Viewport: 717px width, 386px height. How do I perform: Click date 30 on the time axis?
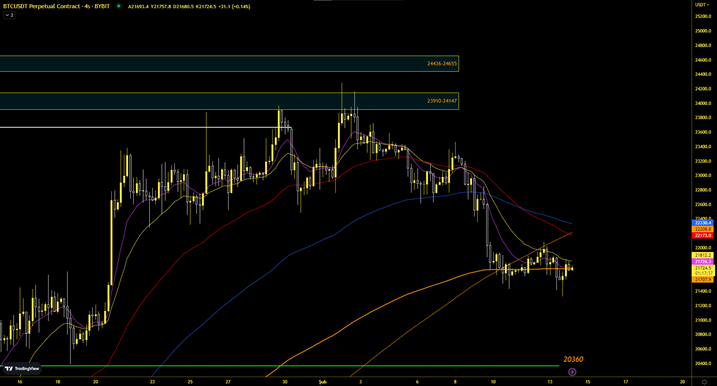tap(284, 382)
